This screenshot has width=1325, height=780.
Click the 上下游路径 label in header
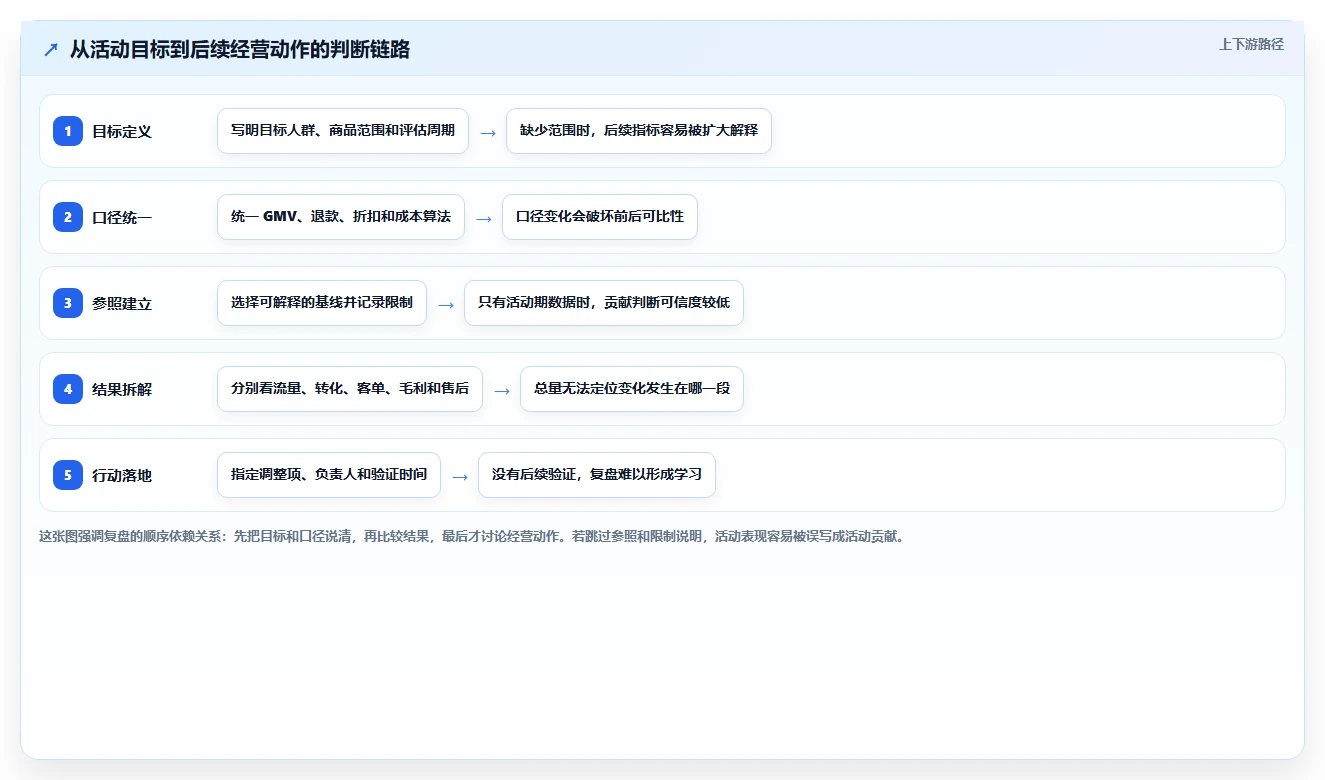click(x=1251, y=44)
